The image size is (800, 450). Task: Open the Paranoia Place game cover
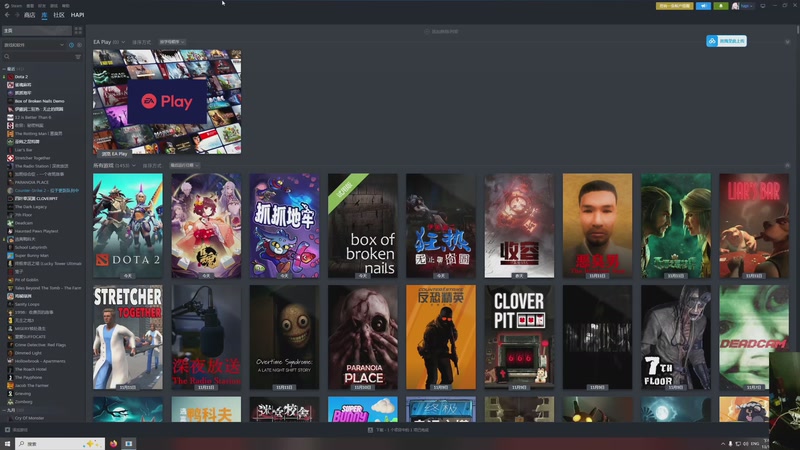click(x=363, y=337)
